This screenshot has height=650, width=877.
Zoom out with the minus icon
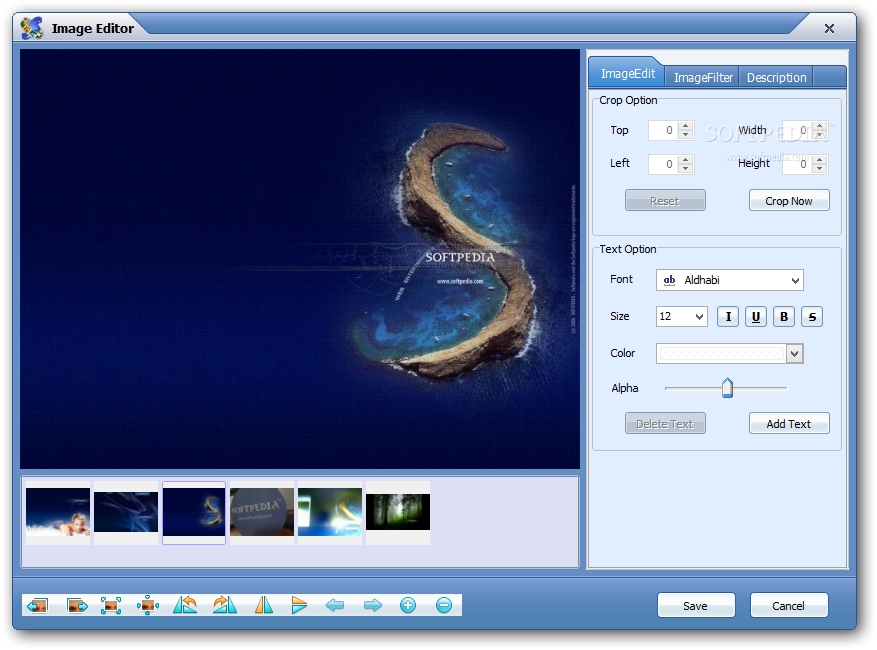[x=444, y=605]
